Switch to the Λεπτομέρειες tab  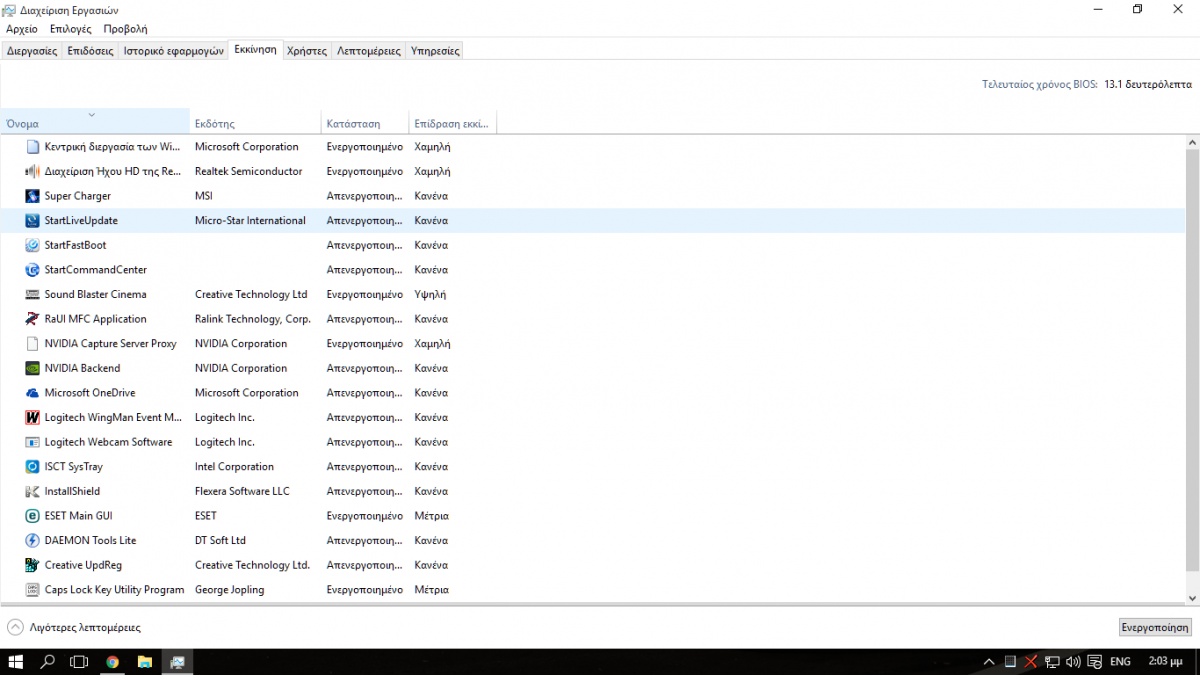pyautogui.click(x=369, y=50)
